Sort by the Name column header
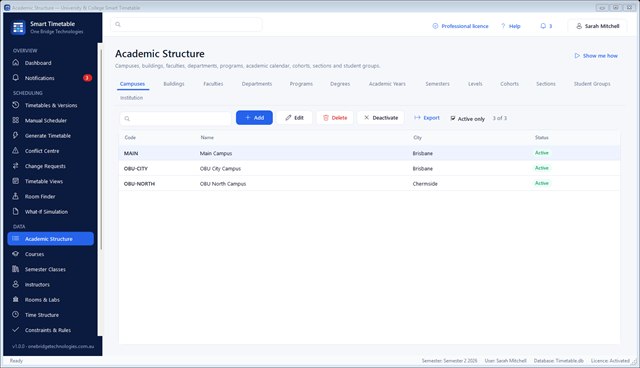The height and width of the screenshot is (368, 640). point(207,137)
